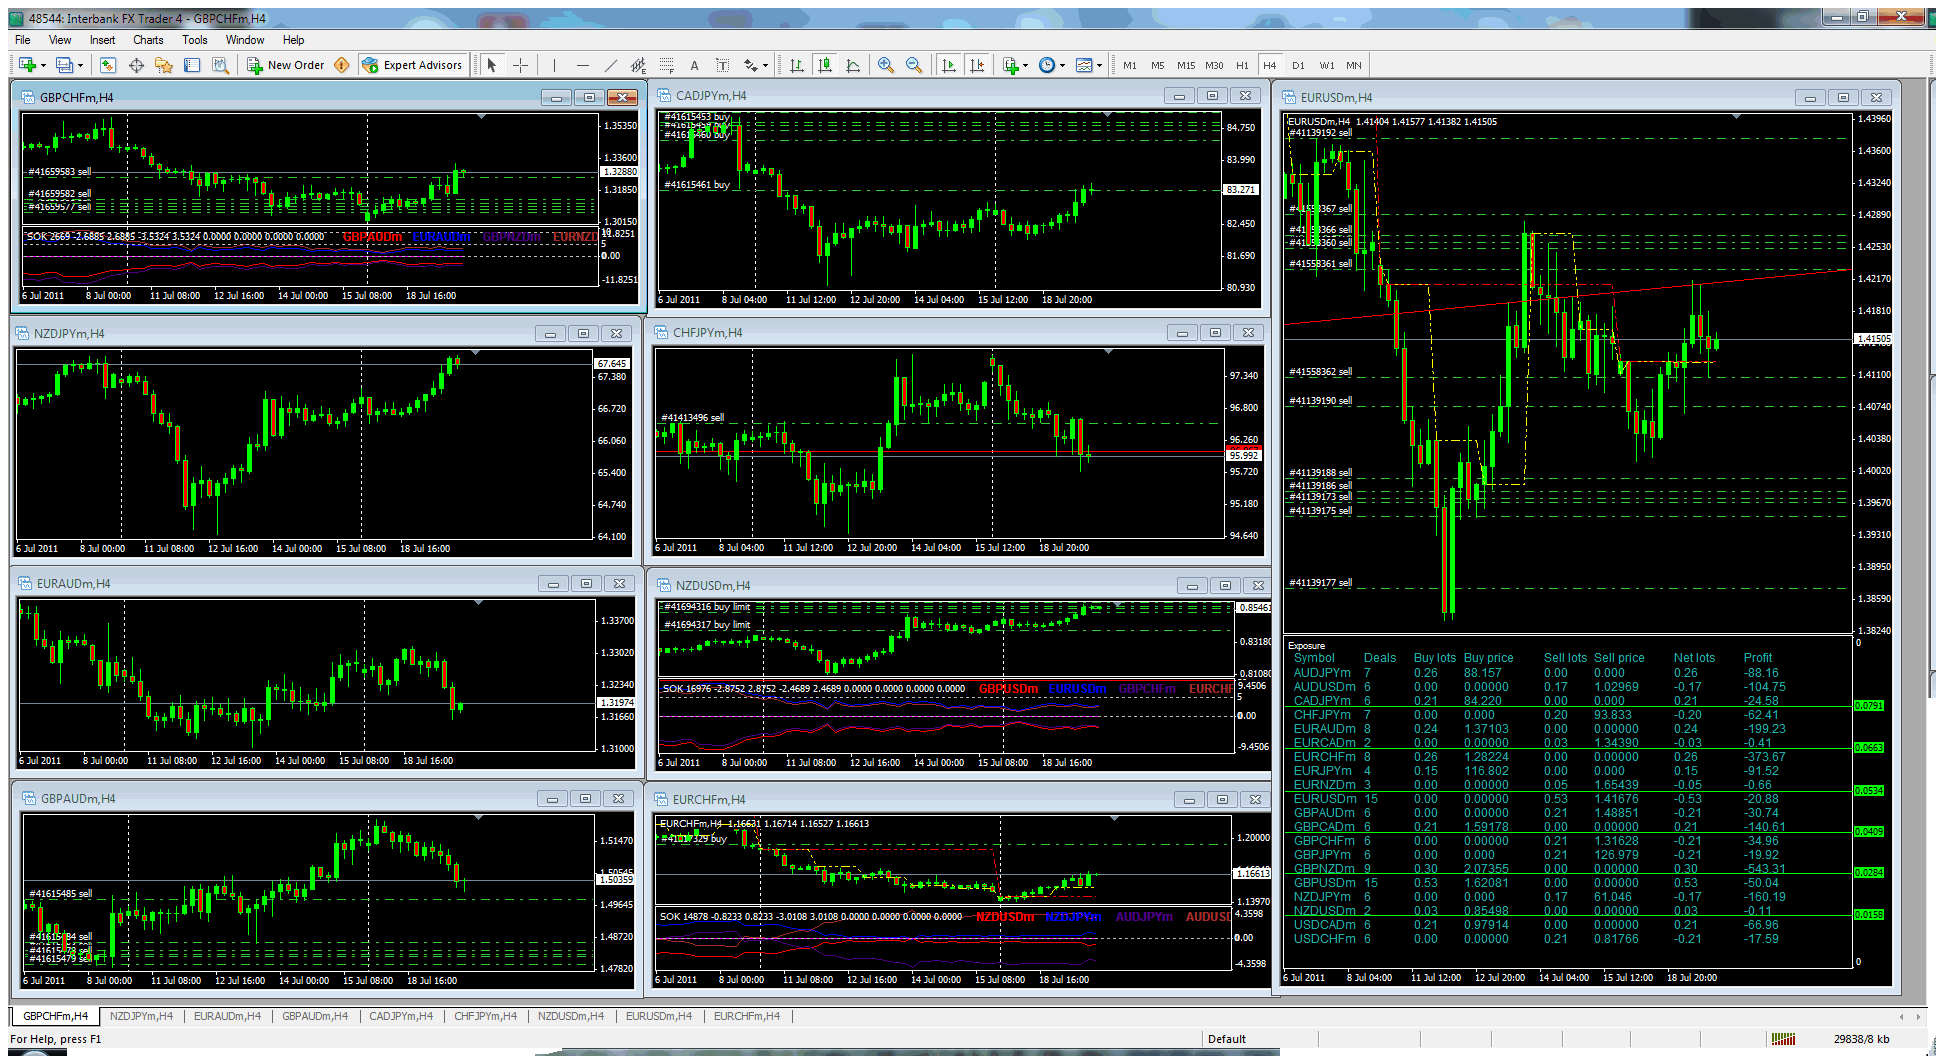Select the standard cursor tool

coord(491,65)
